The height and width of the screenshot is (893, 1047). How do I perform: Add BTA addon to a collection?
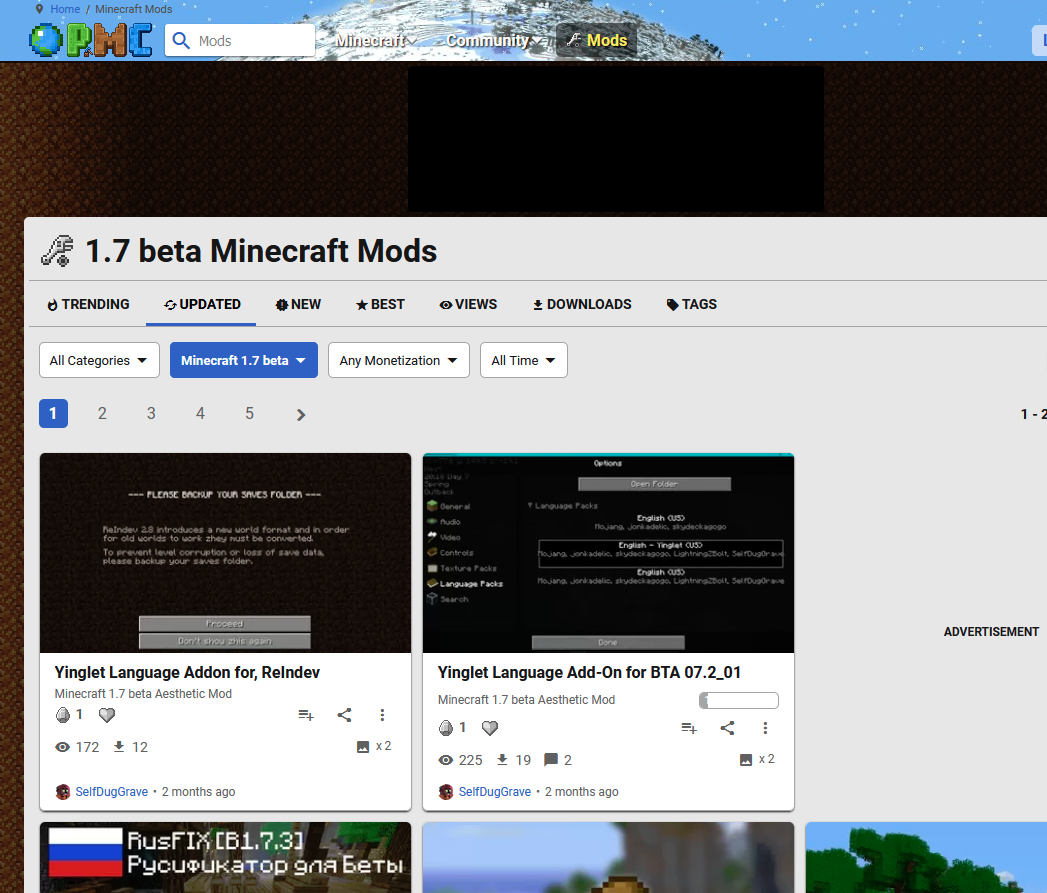(689, 728)
